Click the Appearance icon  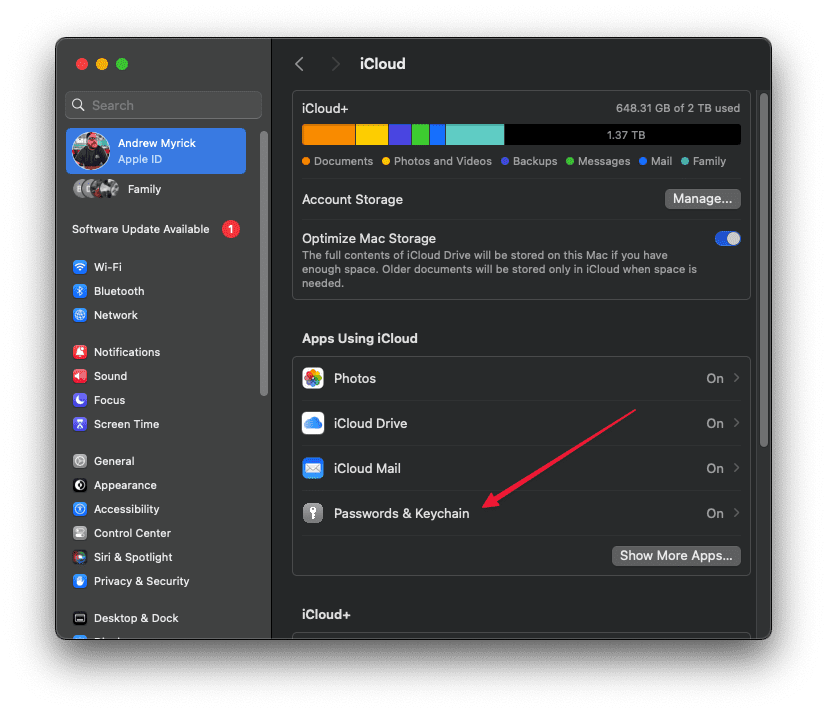80,485
